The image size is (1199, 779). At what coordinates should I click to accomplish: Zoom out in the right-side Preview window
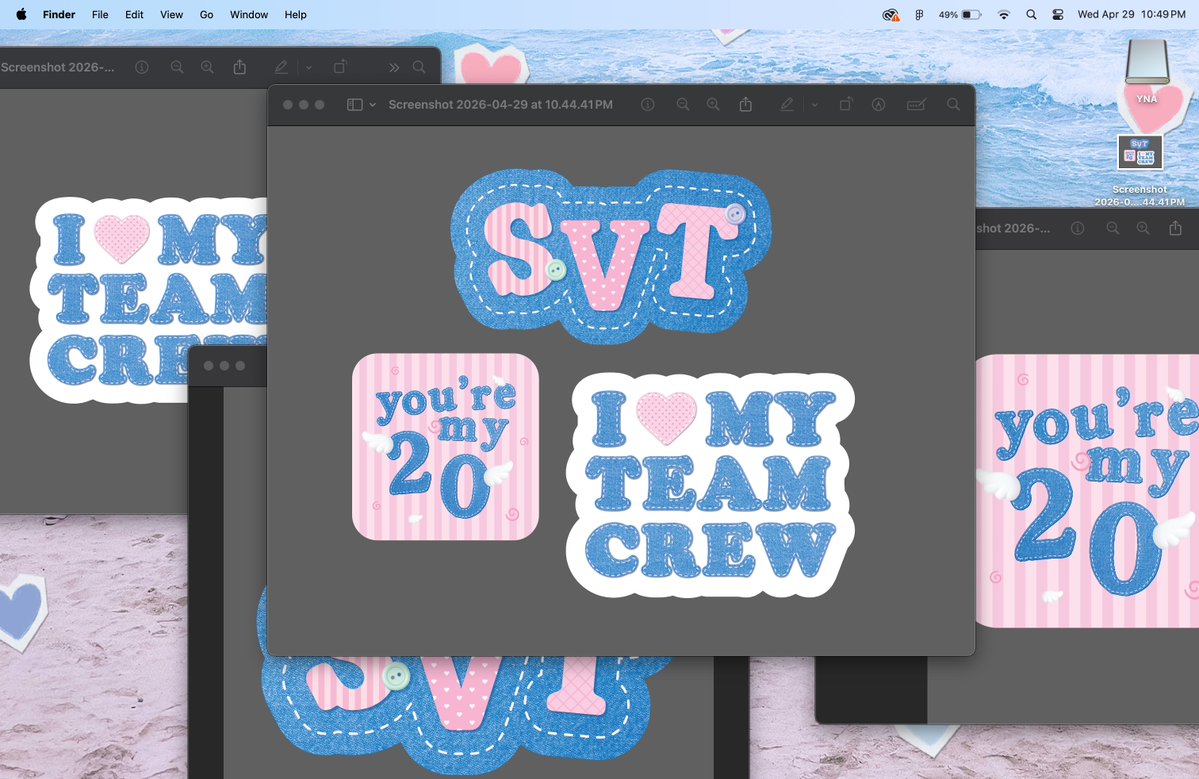coord(1113,228)
